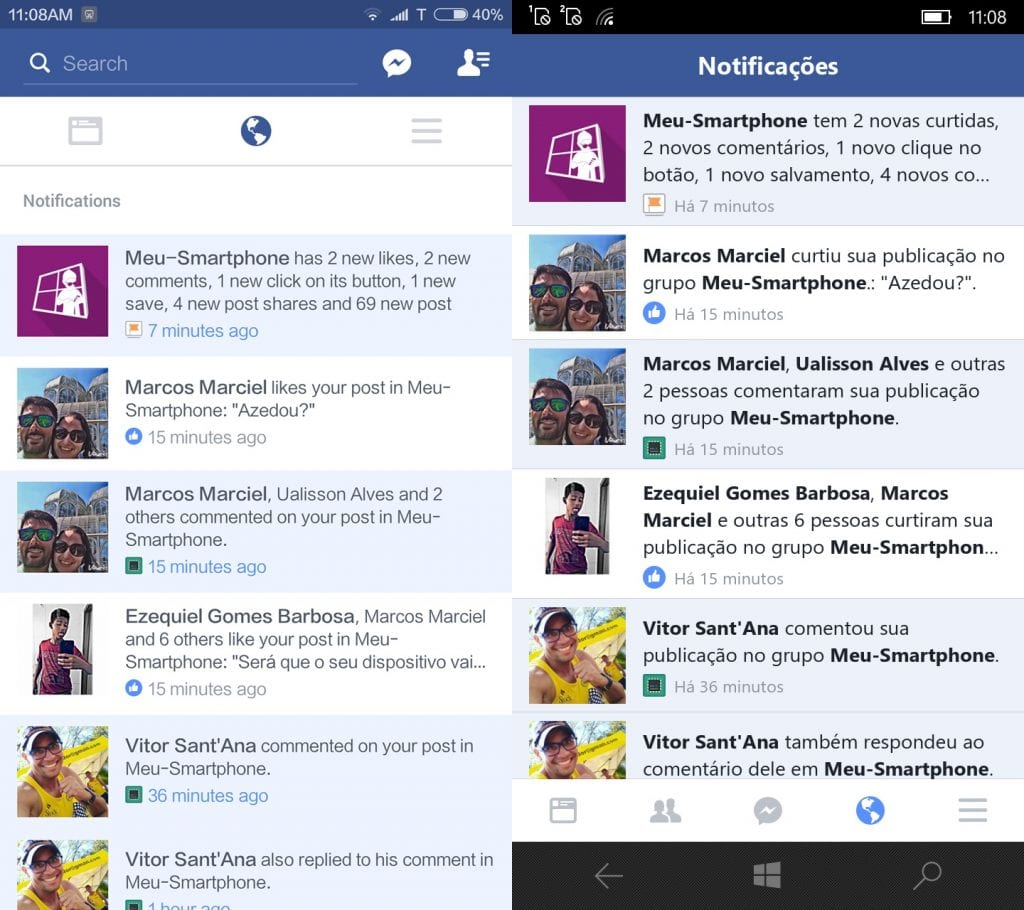This screenshot has height=910, width=1024.
Task: Open News Feed icon in Notificações bottom bar
Action: pos(563,811)
